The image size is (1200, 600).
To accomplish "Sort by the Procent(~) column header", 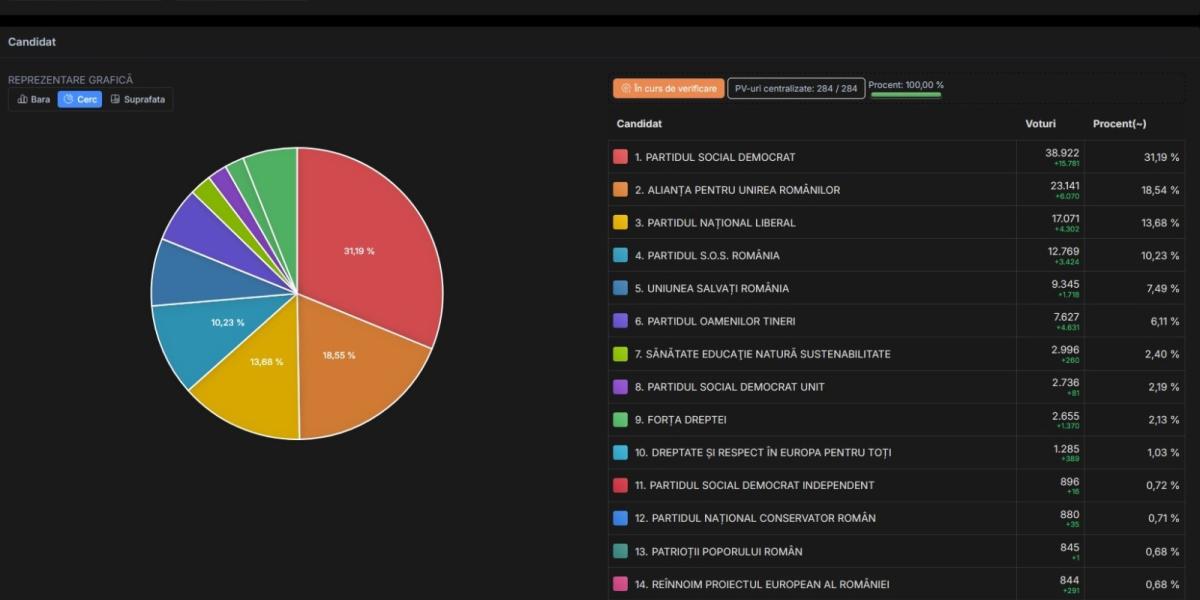I will pos(1119,123).
